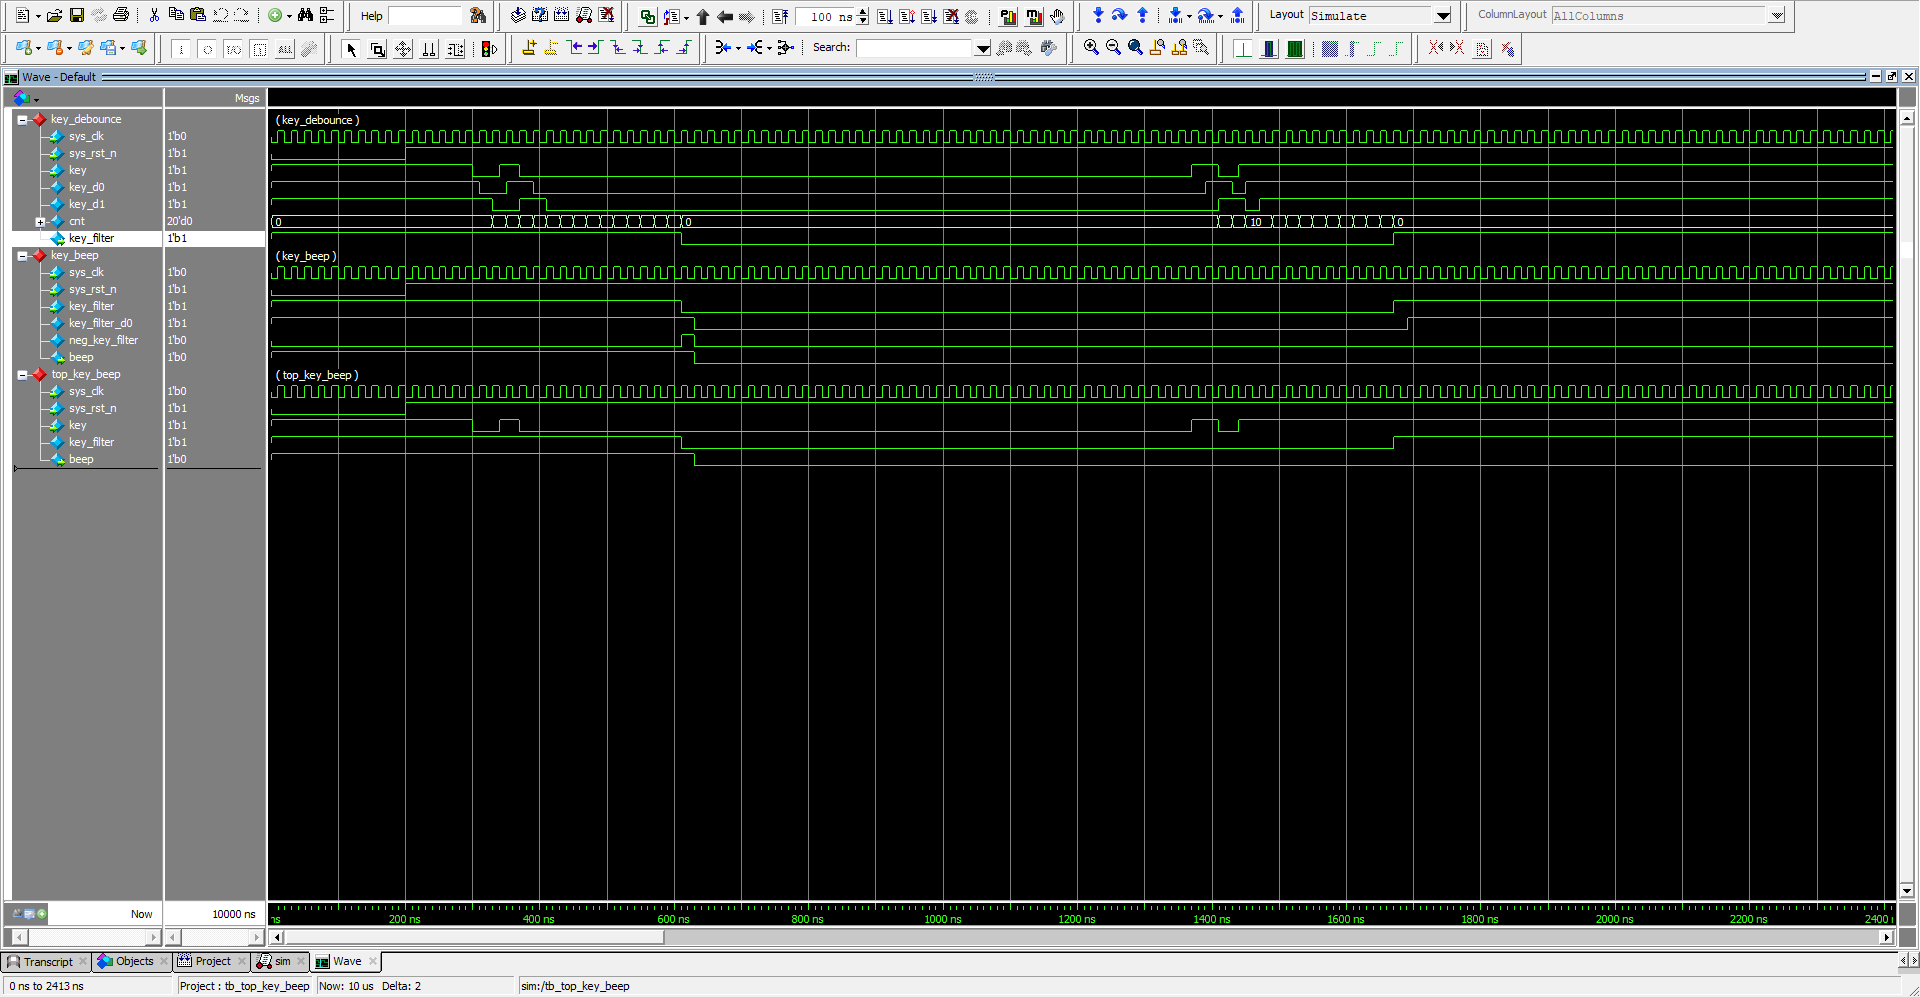This screenshot has height=997, width=1920.
Task: Collapse the key_debounce signal group
Action: click(x=22, y=120)
